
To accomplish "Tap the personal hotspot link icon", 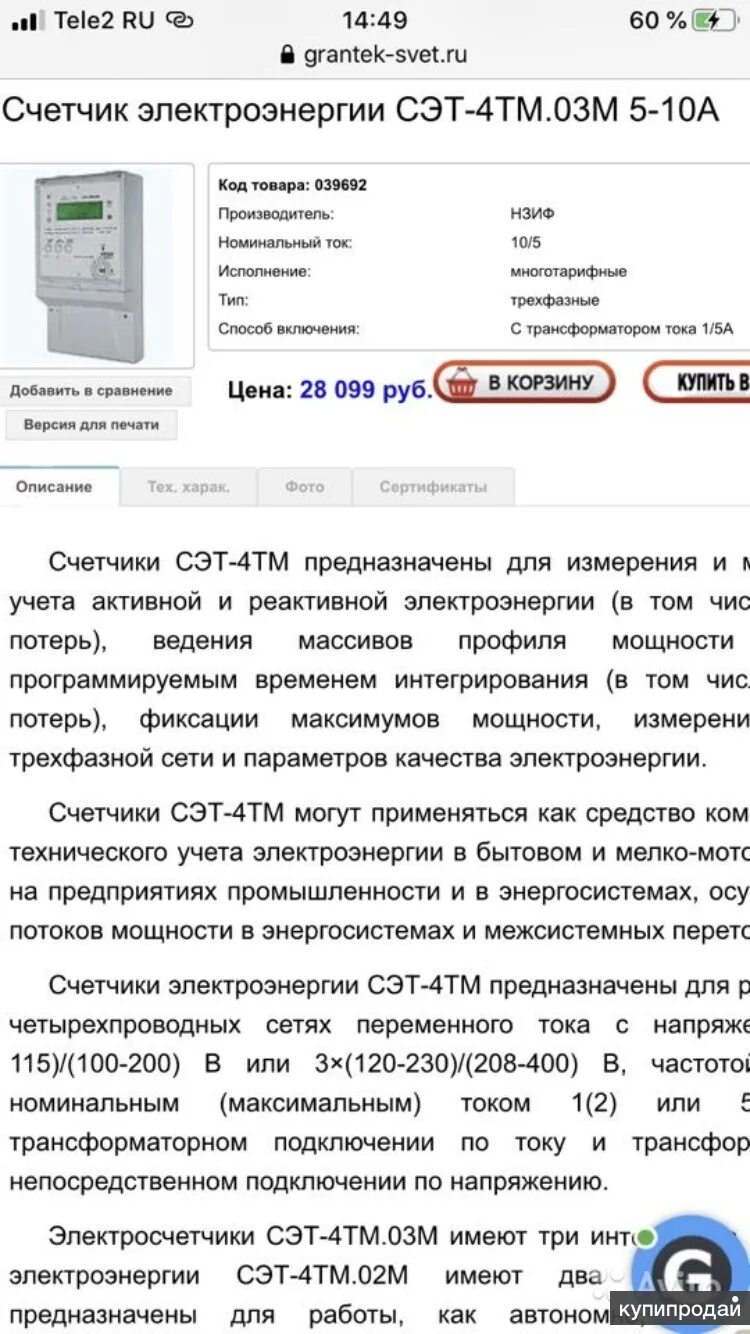I will tap(180, 20).
